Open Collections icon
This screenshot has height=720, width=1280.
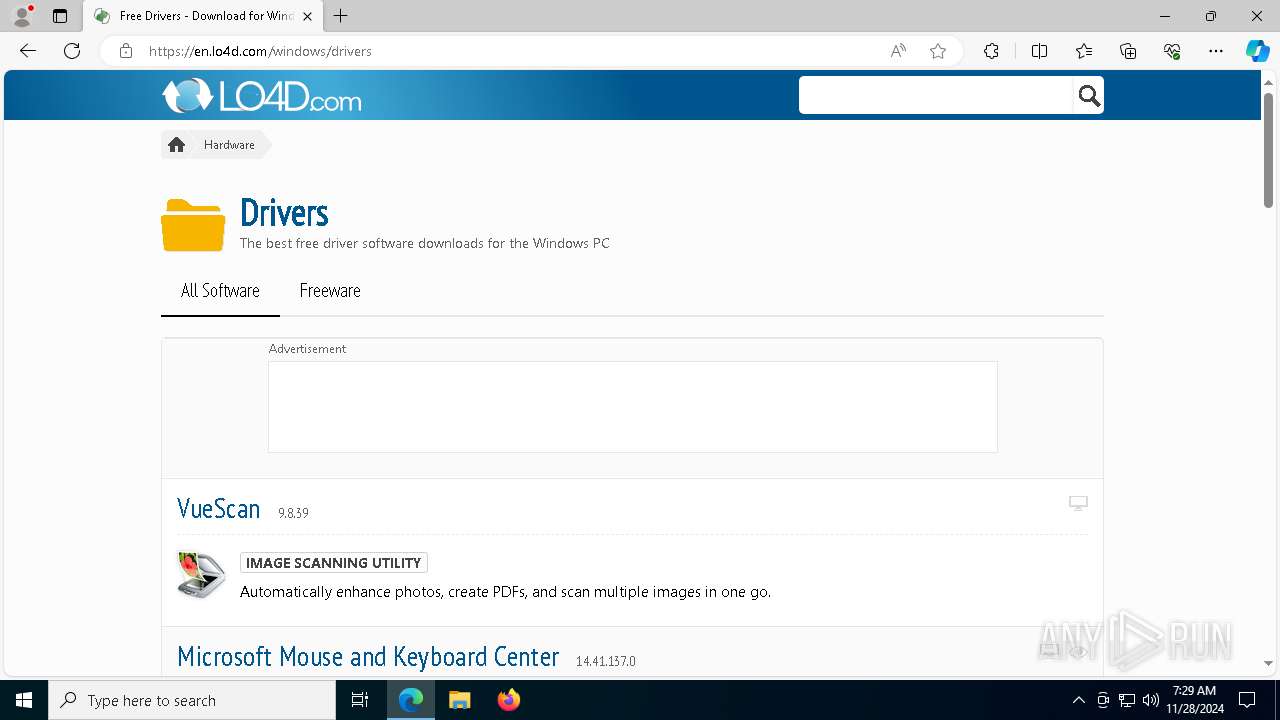1128,51
